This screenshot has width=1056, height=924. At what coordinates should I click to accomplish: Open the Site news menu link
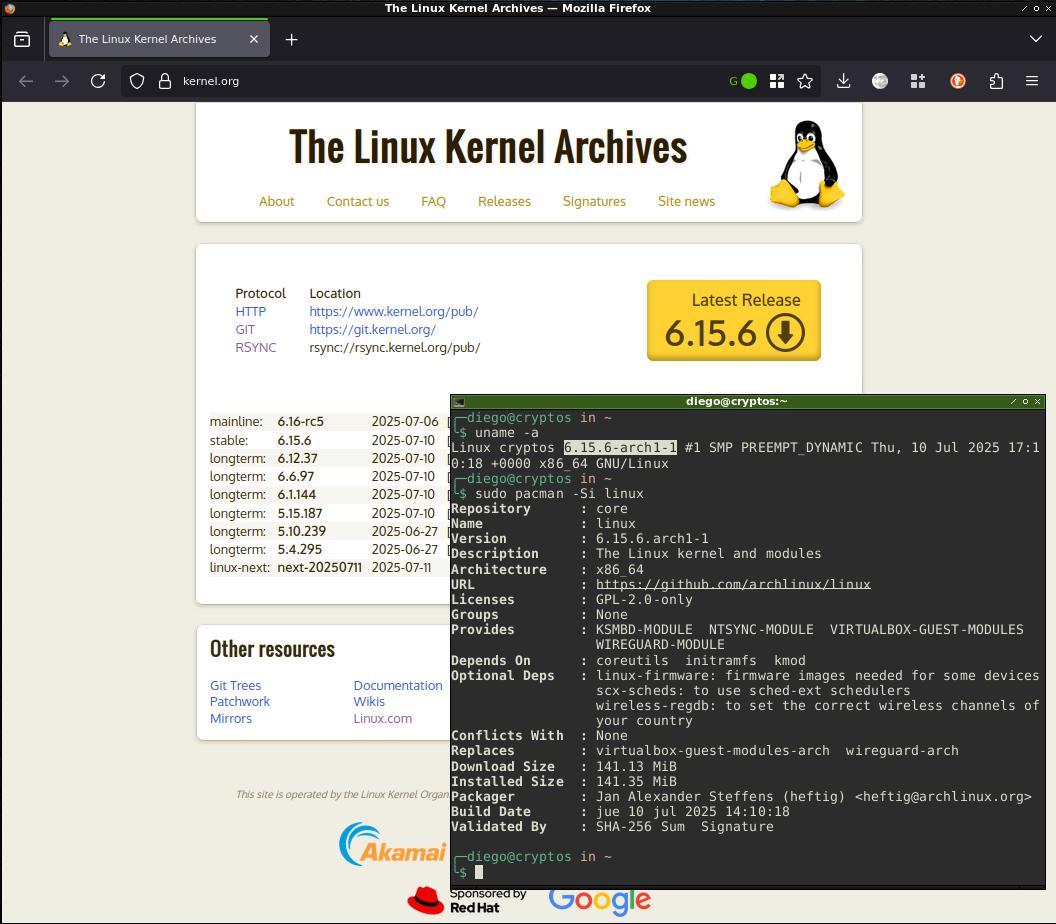coord(686,201)
